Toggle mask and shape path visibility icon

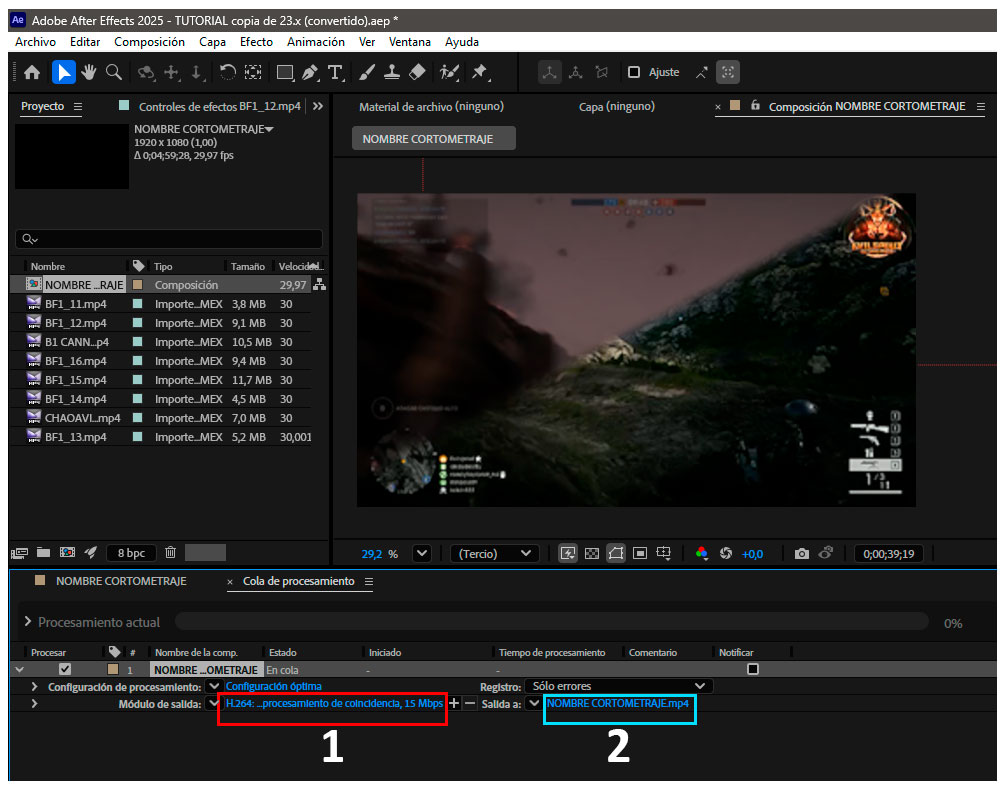click(616, 553)
